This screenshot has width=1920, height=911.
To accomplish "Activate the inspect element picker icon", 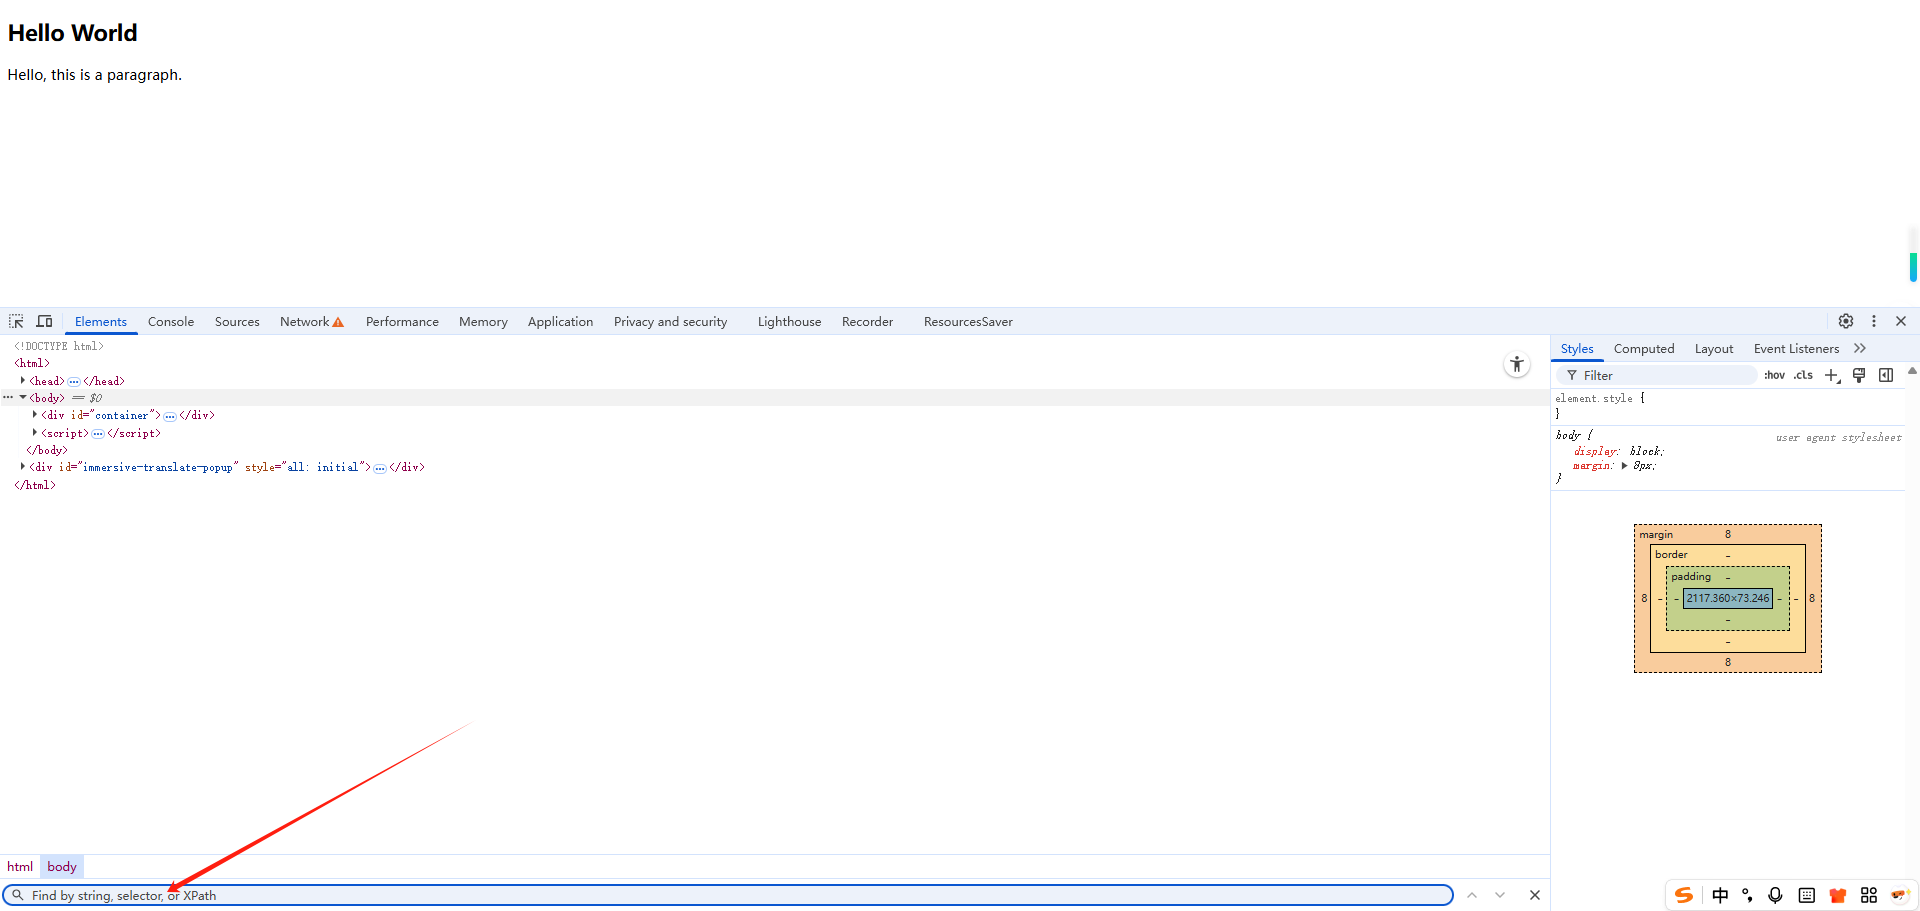I will (x=16, y=321).
